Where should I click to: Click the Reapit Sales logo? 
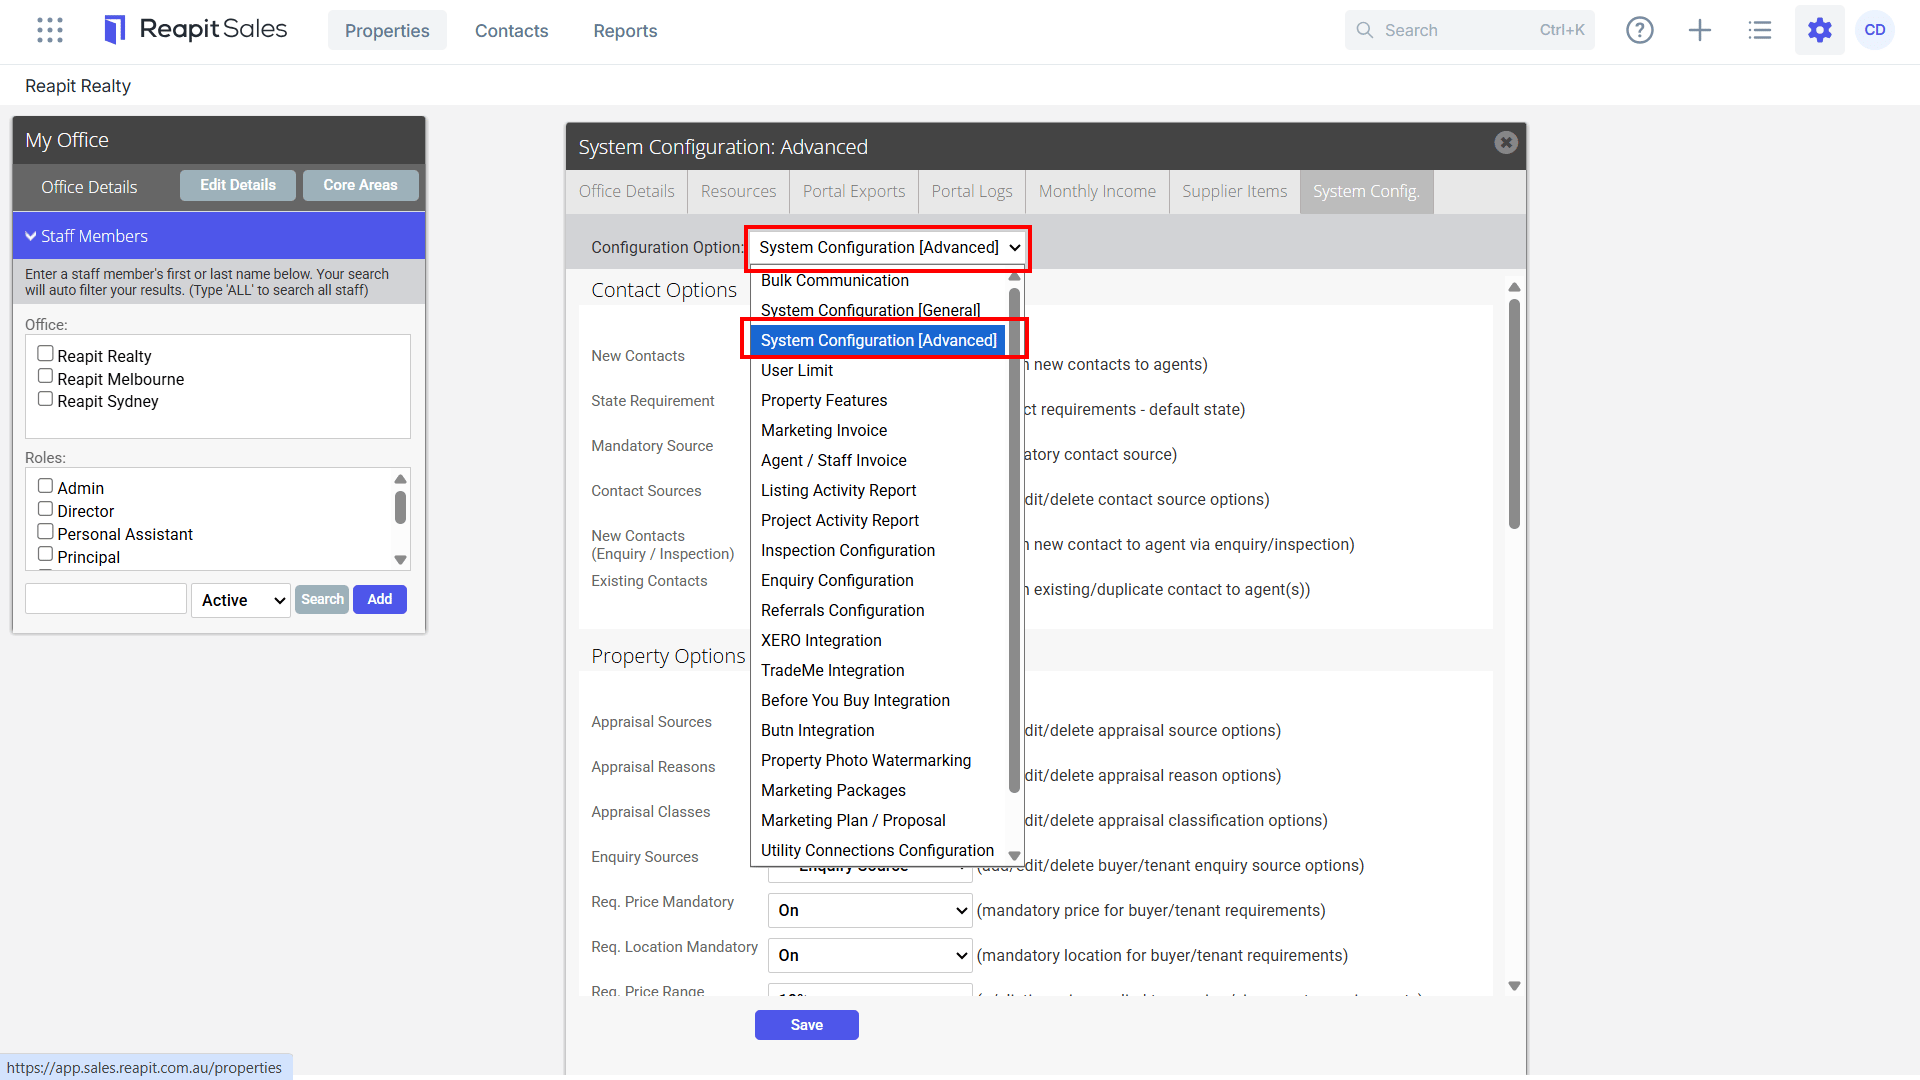tap(196, 30)
